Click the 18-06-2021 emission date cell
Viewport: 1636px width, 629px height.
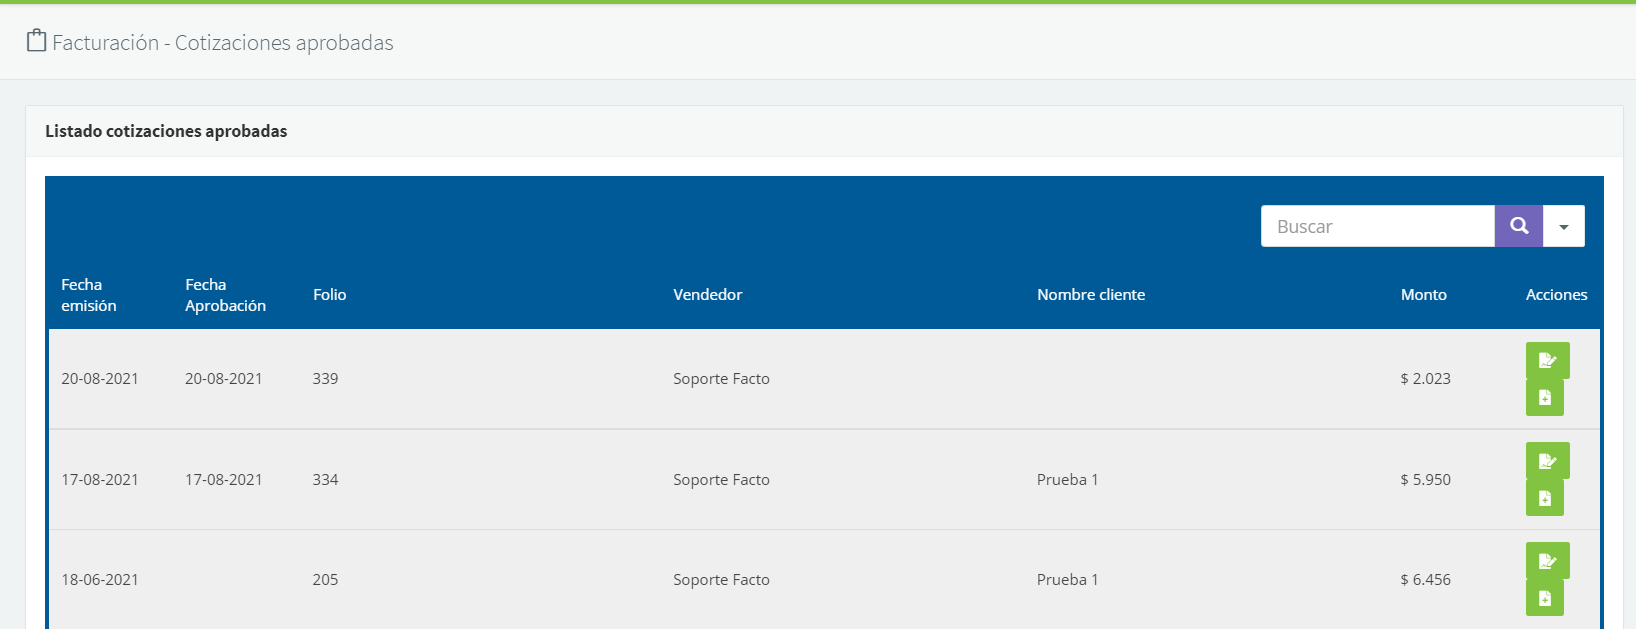pyautogui.click(x=100, y=580)
